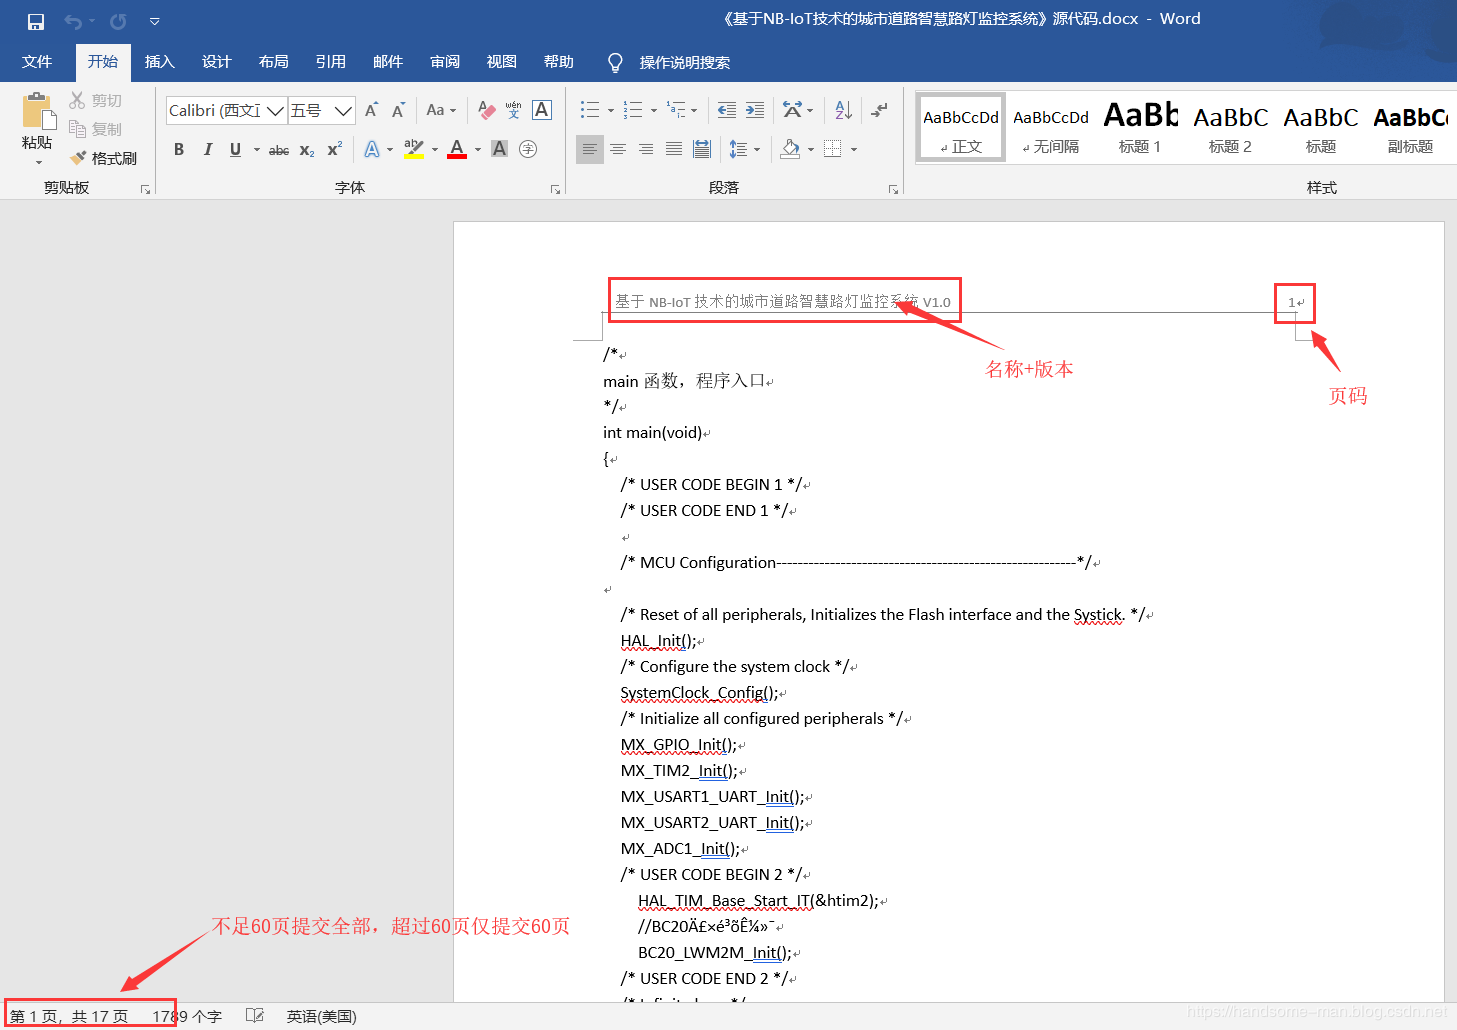Decrease font size with the shrink icon
Screen dimensions: 1457x1030
[x=398, y=110]
